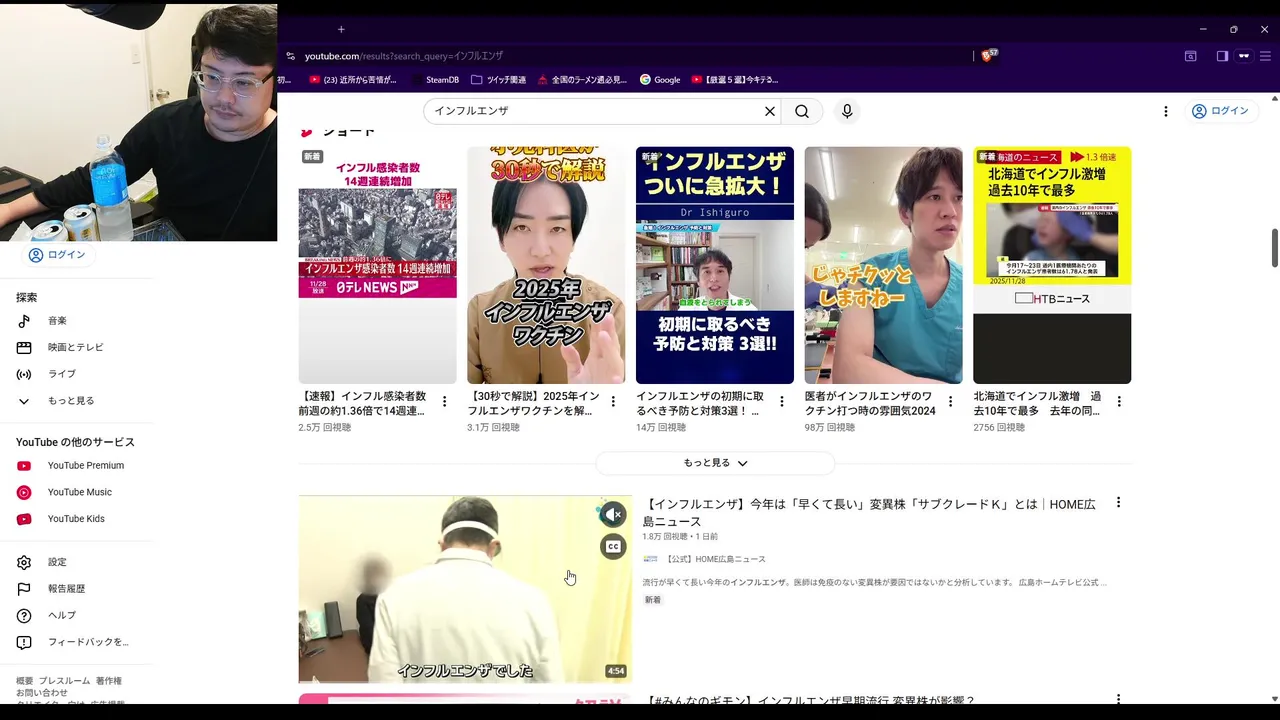Screen dimensions: 1280x720
Task: Expand the shorts shelf with もっと見る
Action: 715,463
